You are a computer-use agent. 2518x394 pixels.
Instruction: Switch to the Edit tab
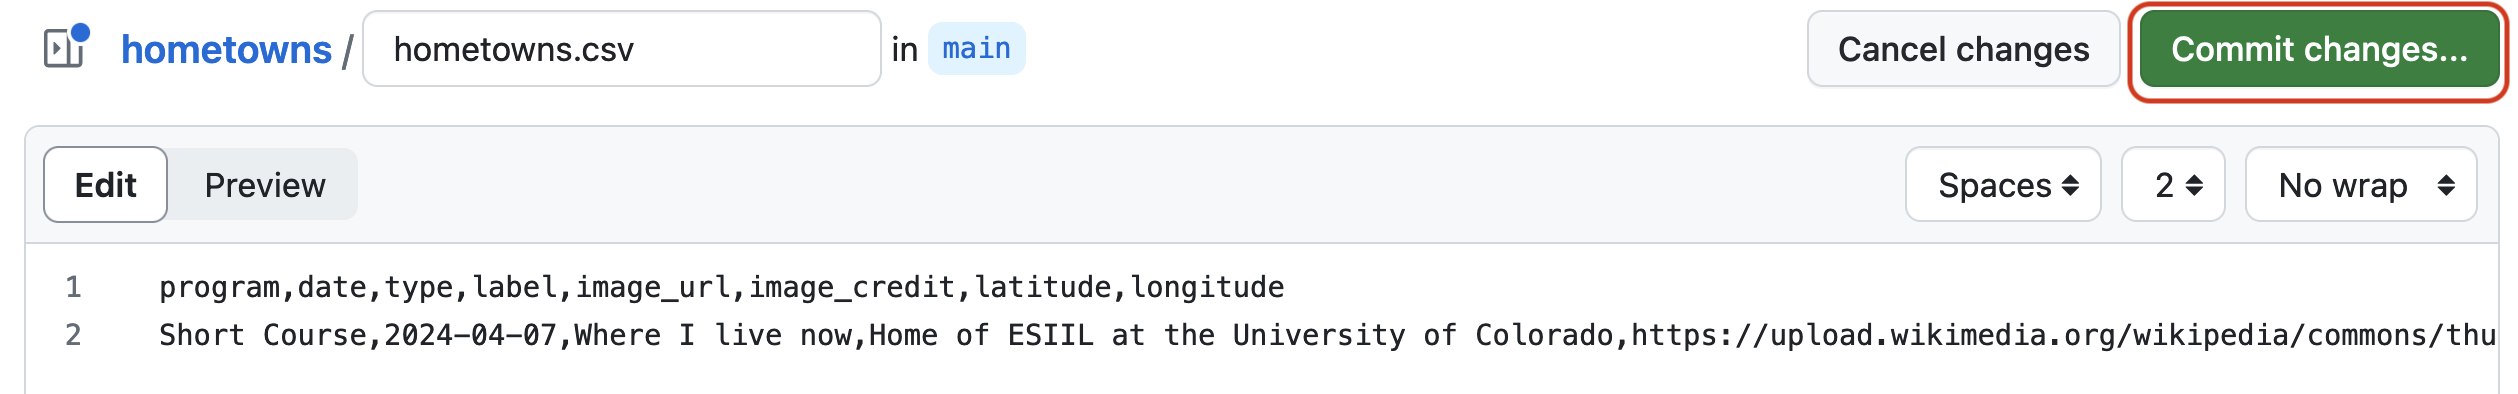pos(106,185)
